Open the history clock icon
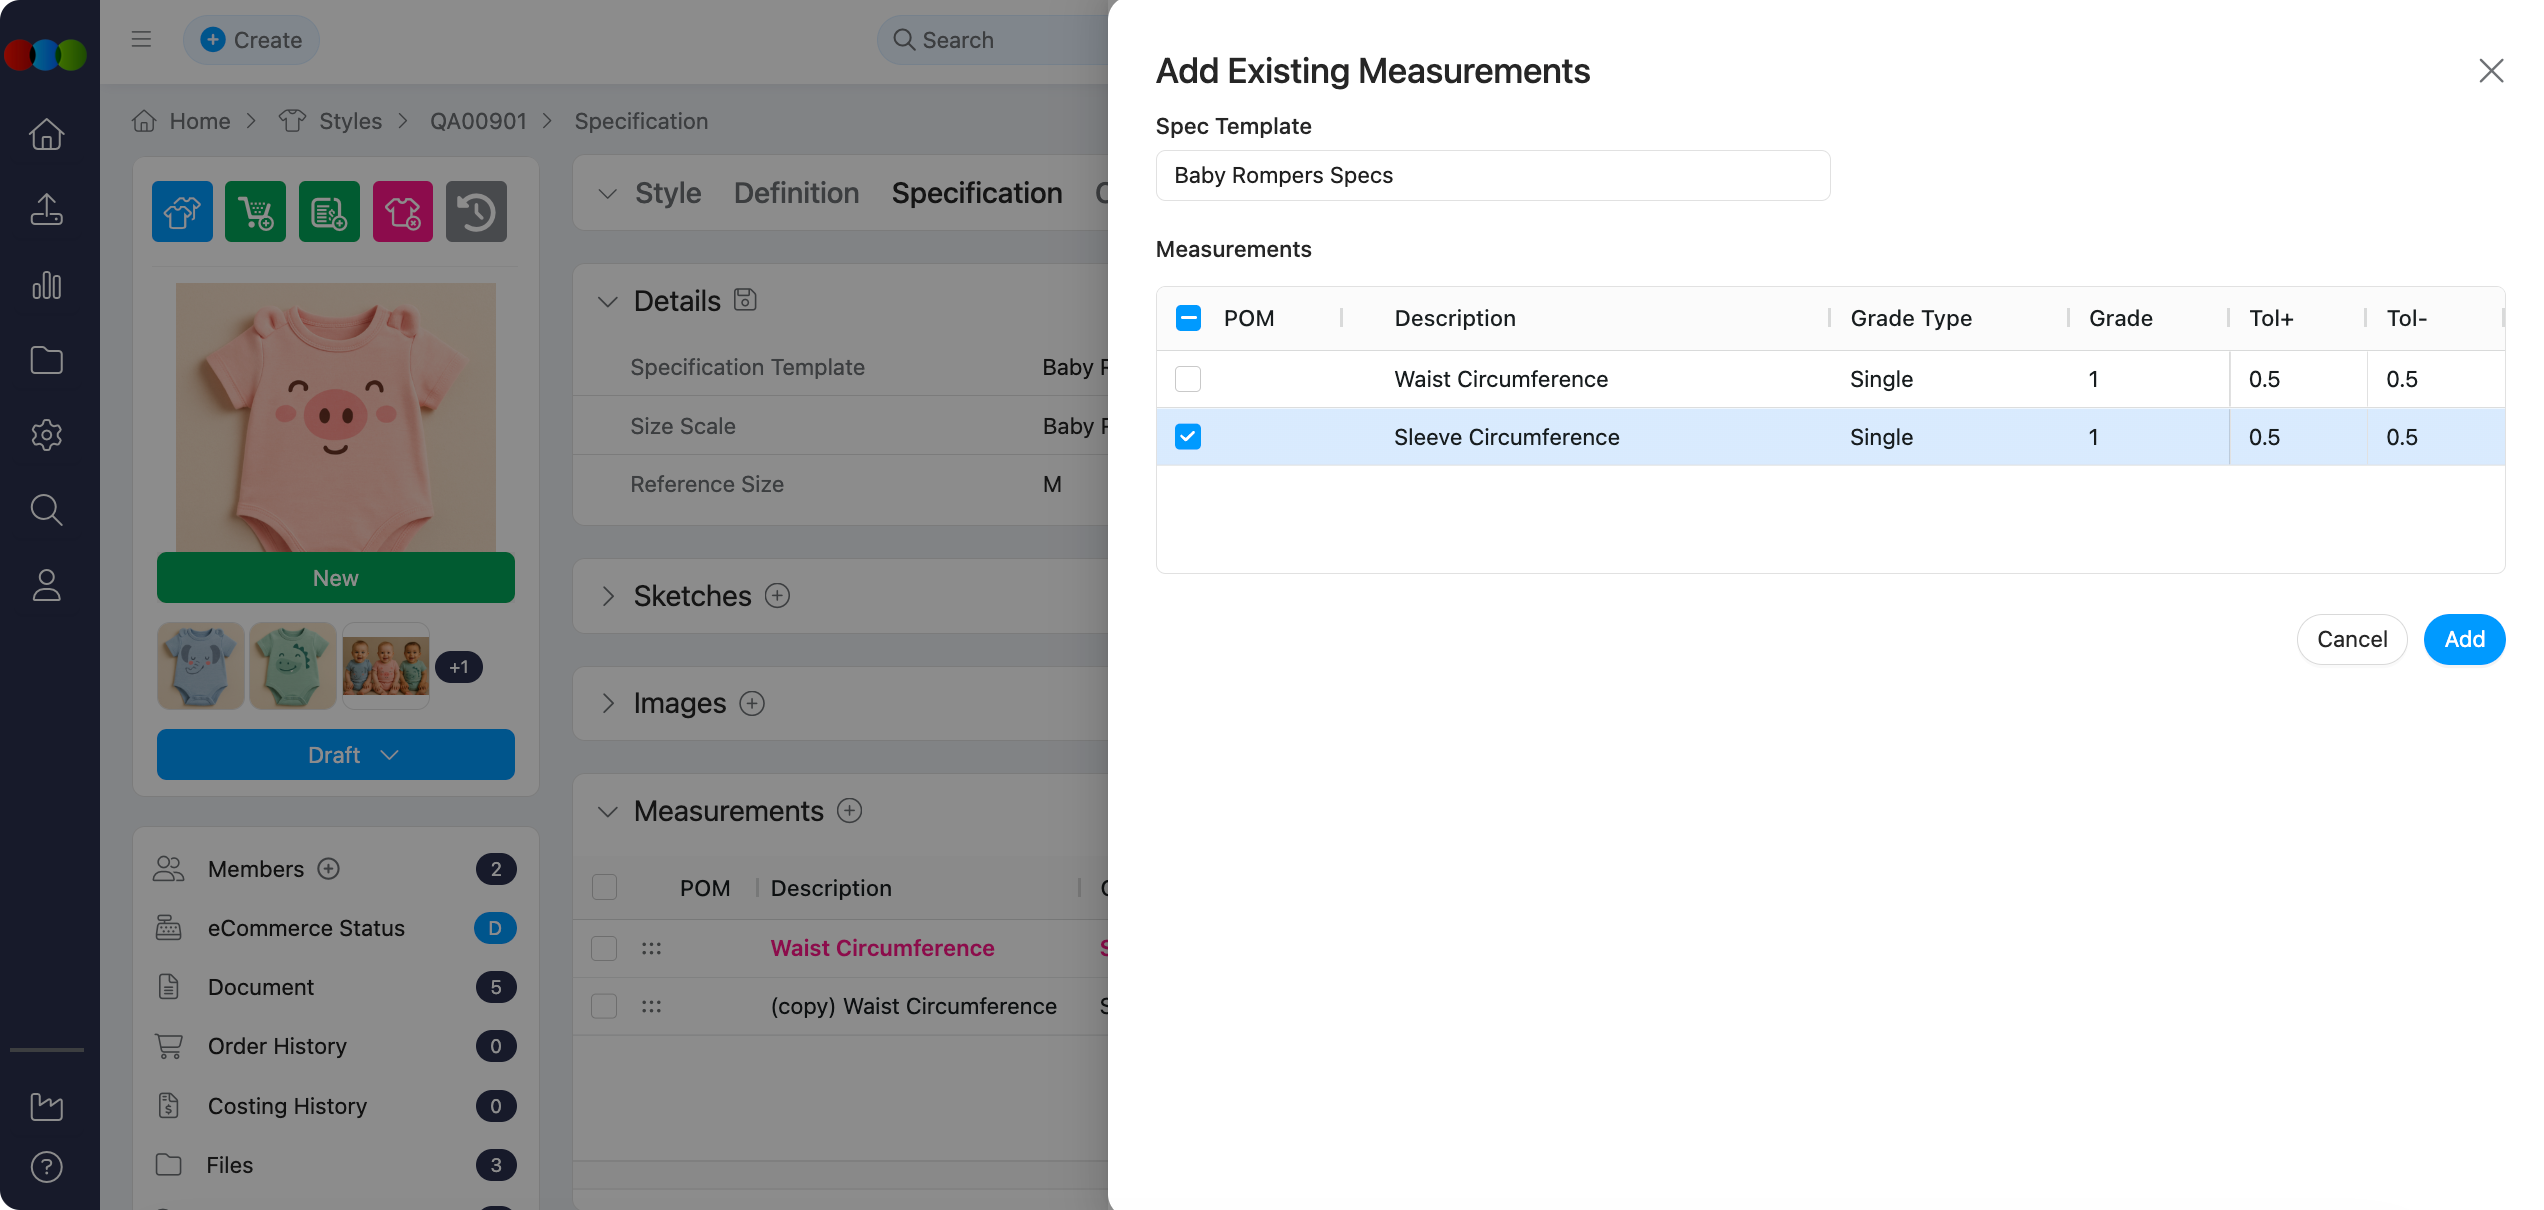Image resolution: width=2544 pixels, height=1210 pixels. point(476,212)
